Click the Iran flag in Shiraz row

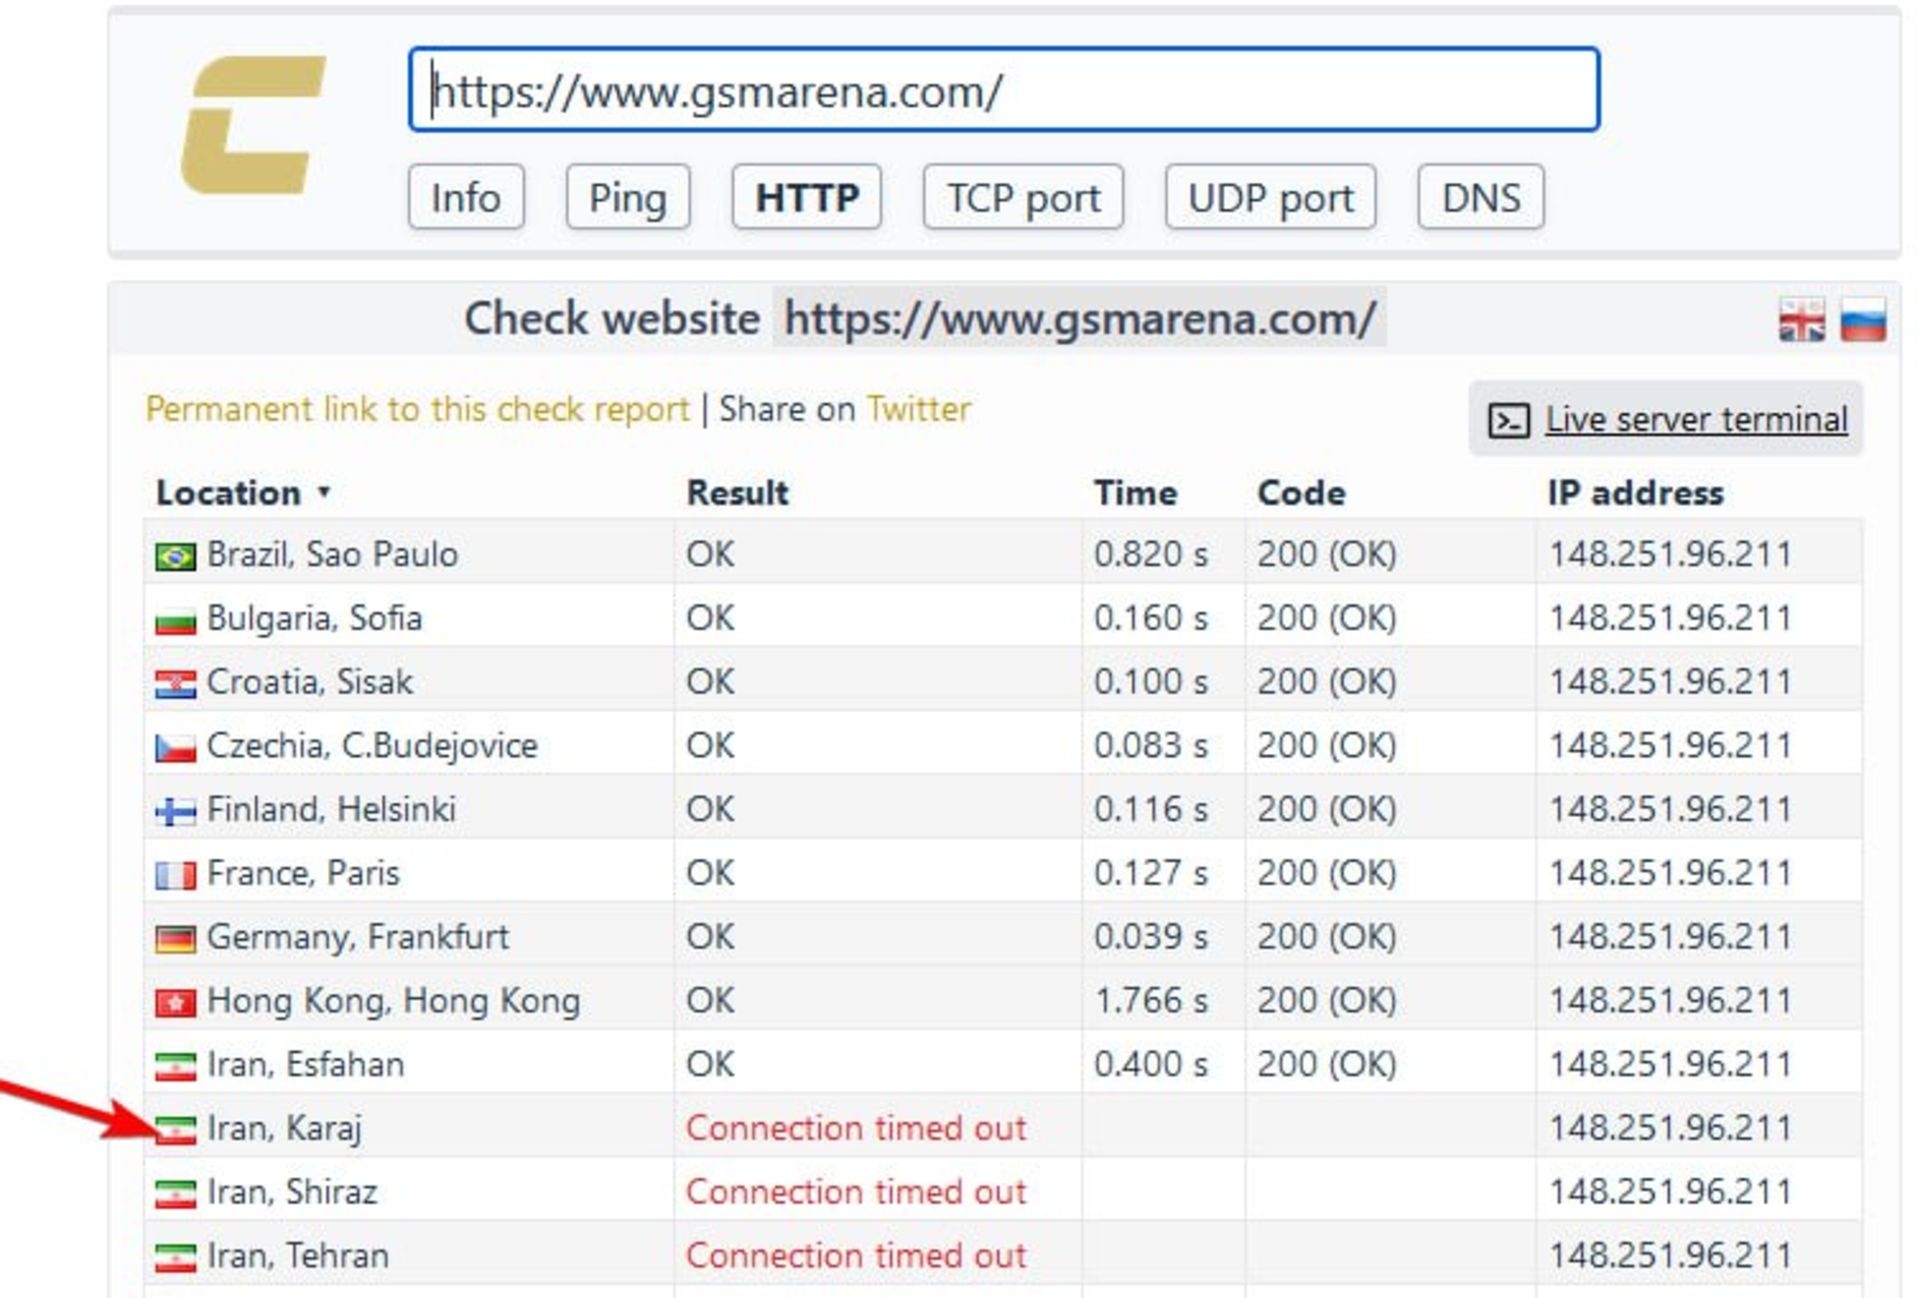(x=175, y=1194)
